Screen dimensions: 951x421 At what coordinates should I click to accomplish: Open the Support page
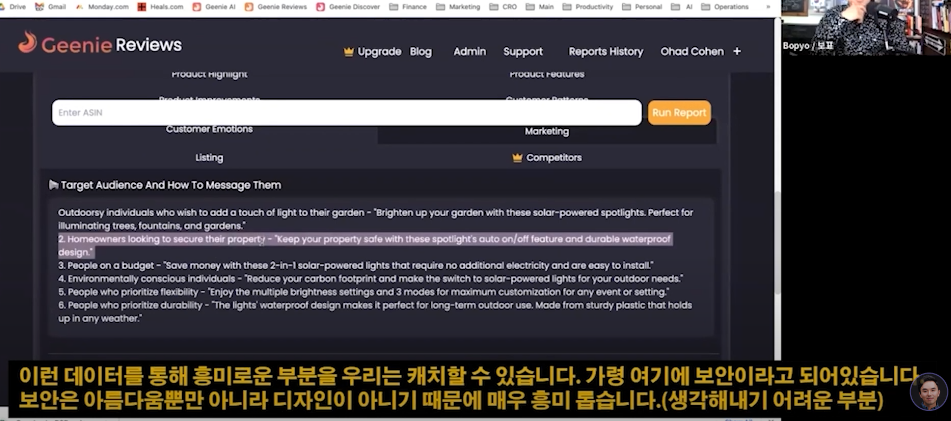coord(523,52)
